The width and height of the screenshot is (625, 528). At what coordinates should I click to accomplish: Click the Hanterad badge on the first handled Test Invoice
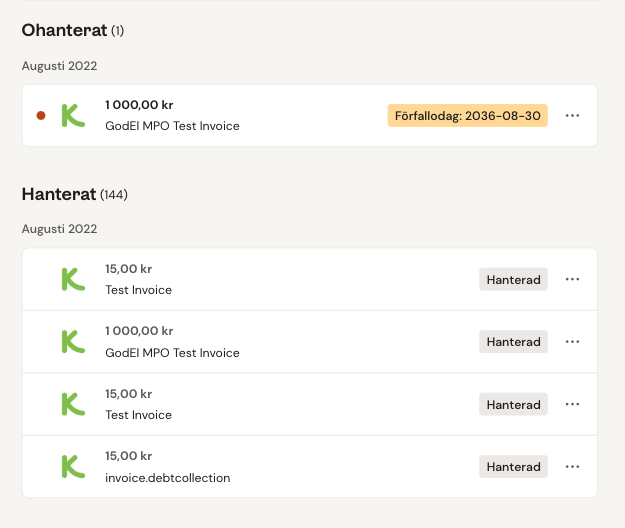513,279
